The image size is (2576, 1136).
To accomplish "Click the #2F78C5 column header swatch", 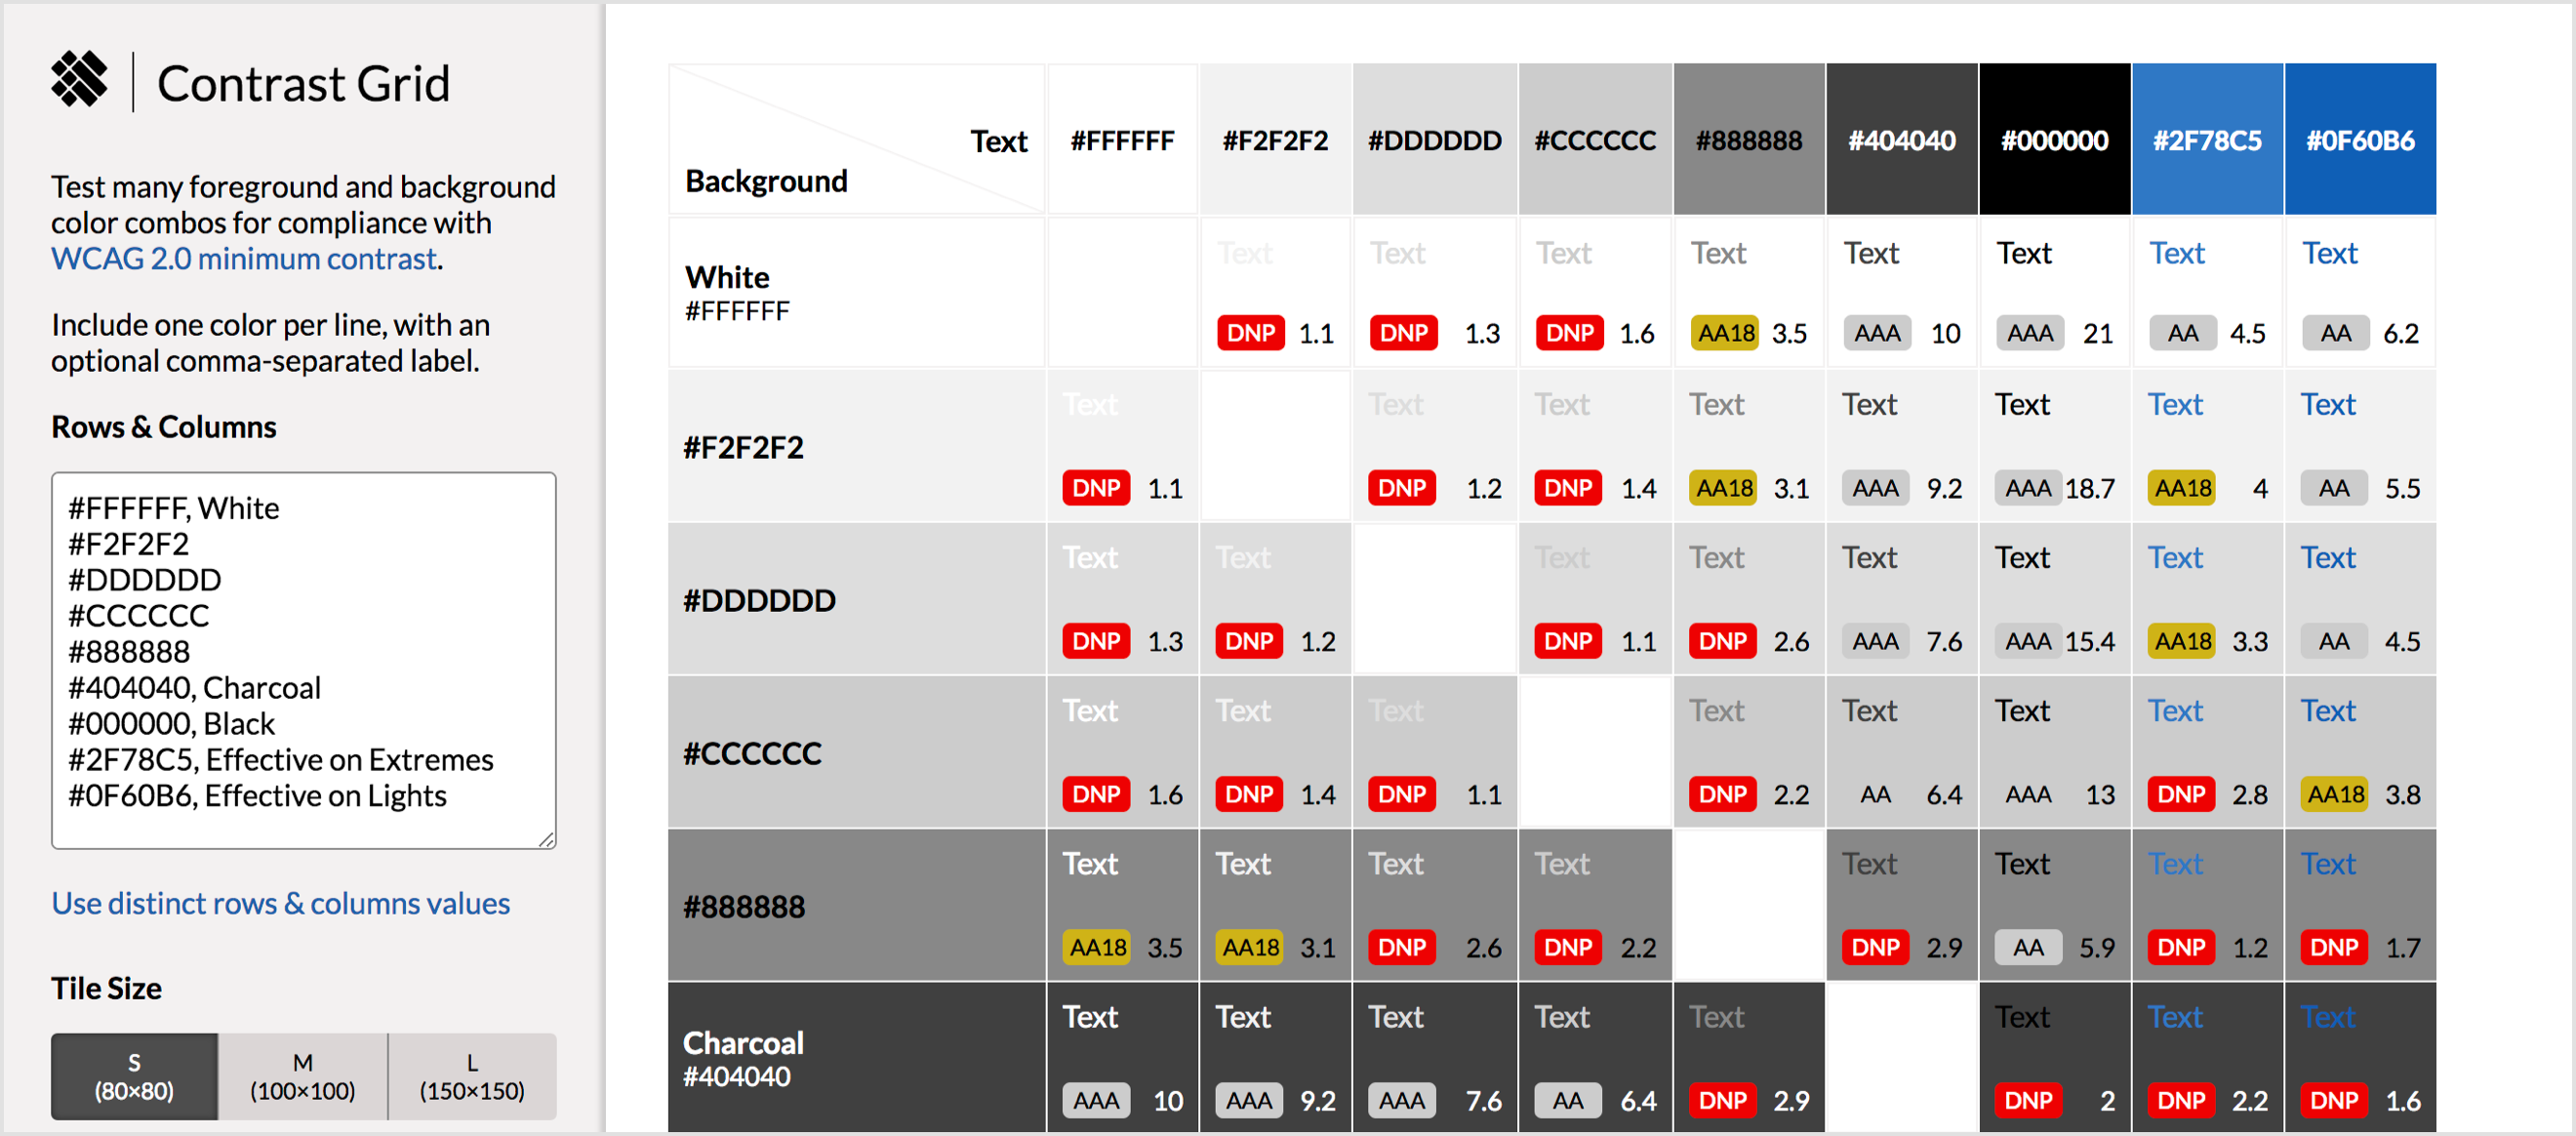I will point(2206,140).
